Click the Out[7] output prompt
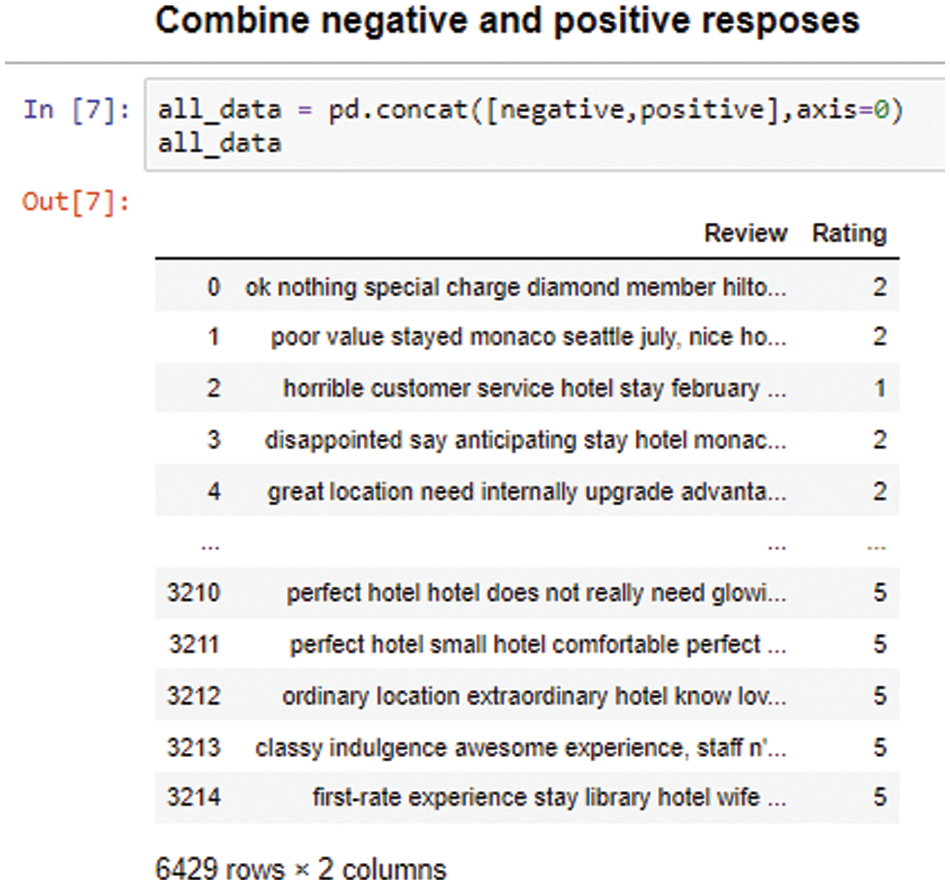The image size is (950, 885). pos(77,201)
